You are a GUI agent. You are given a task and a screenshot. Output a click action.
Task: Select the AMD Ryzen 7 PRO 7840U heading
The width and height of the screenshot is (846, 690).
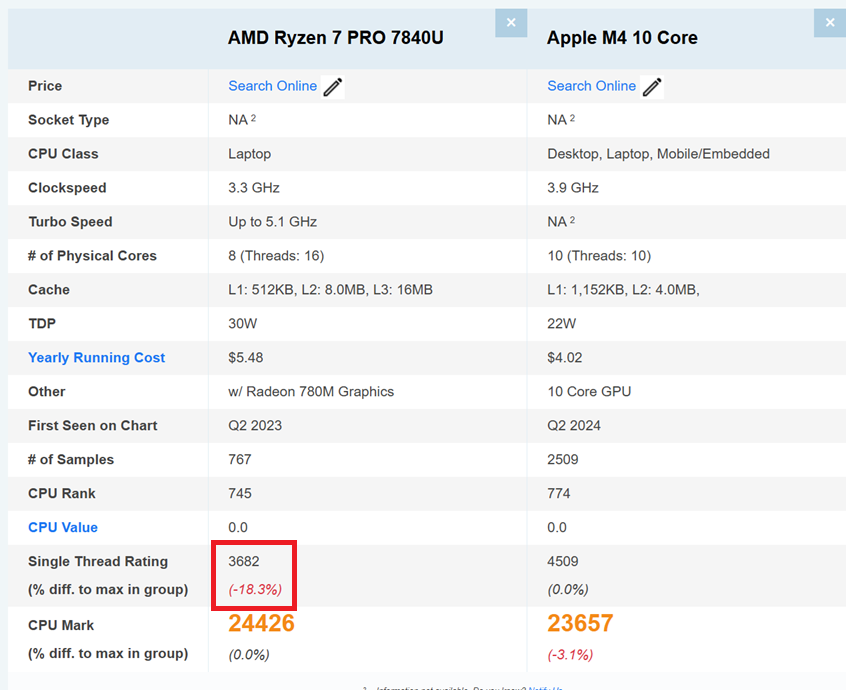coord(336,38)
